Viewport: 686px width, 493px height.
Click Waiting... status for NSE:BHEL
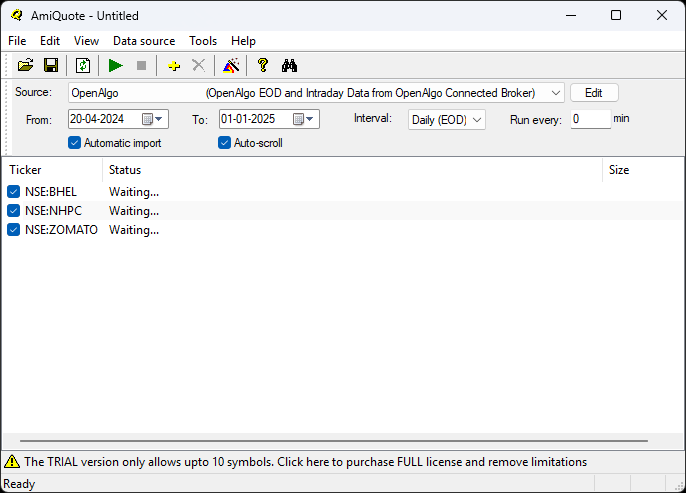pyautogui.click(x=134, y=192)
